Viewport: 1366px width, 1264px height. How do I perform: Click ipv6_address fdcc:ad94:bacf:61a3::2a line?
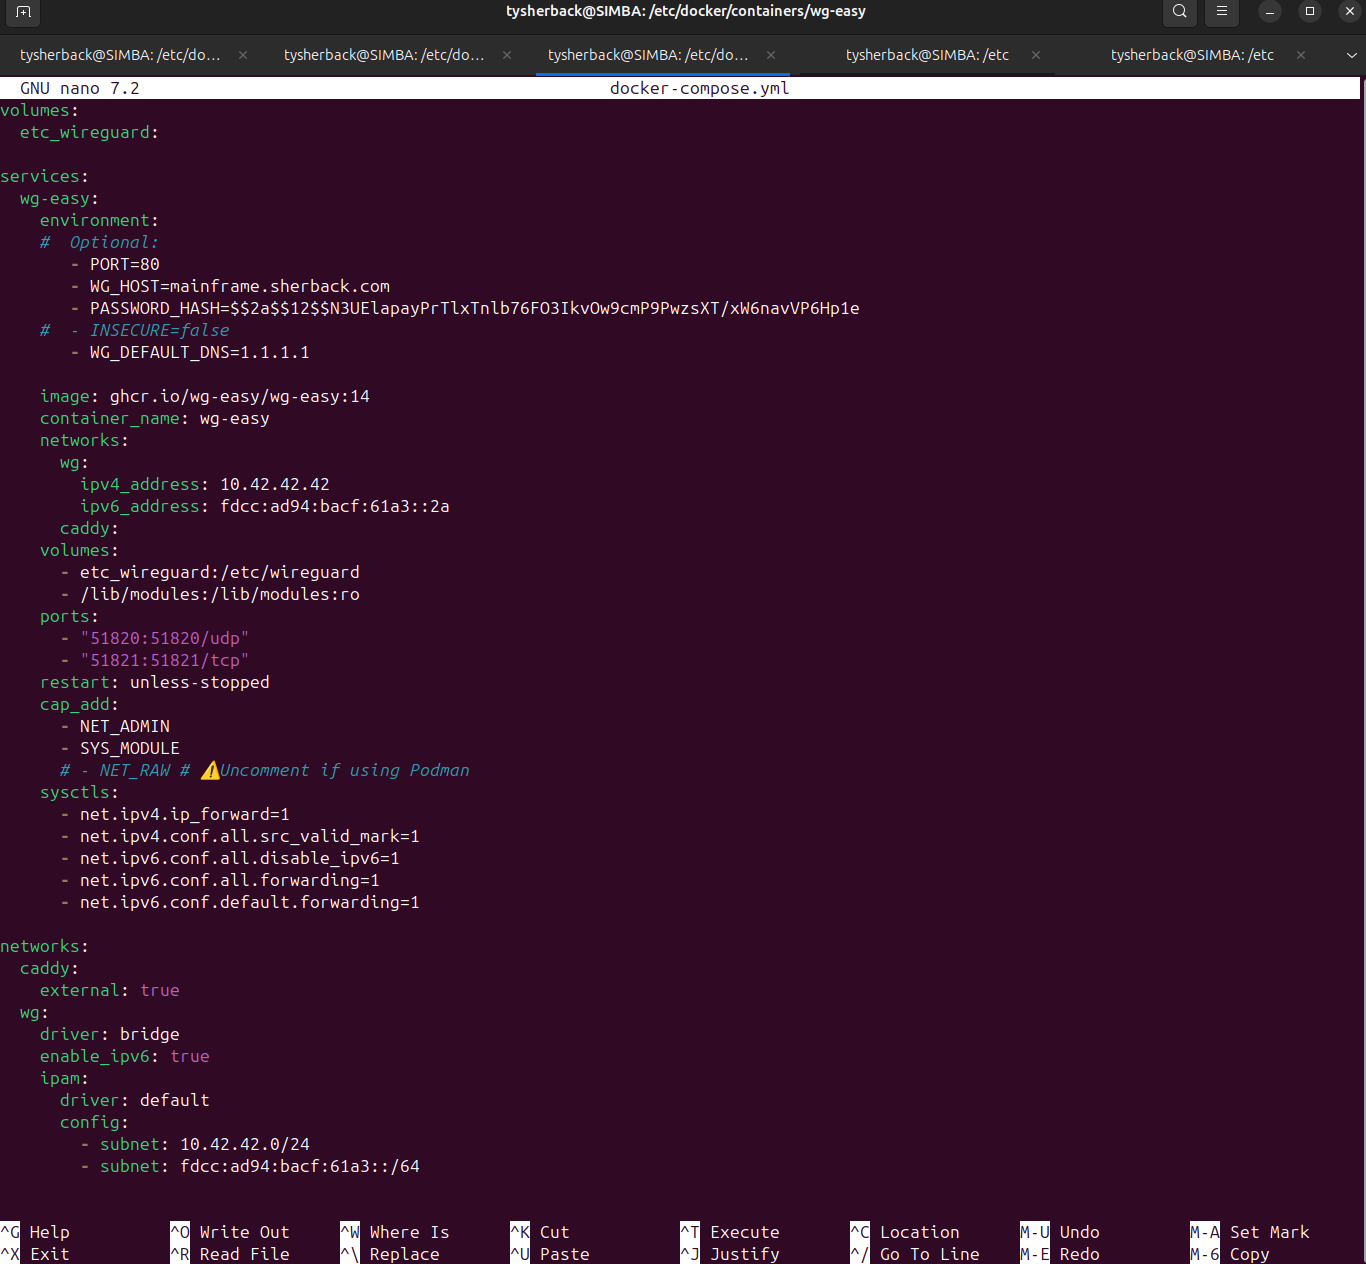(265, 506)
